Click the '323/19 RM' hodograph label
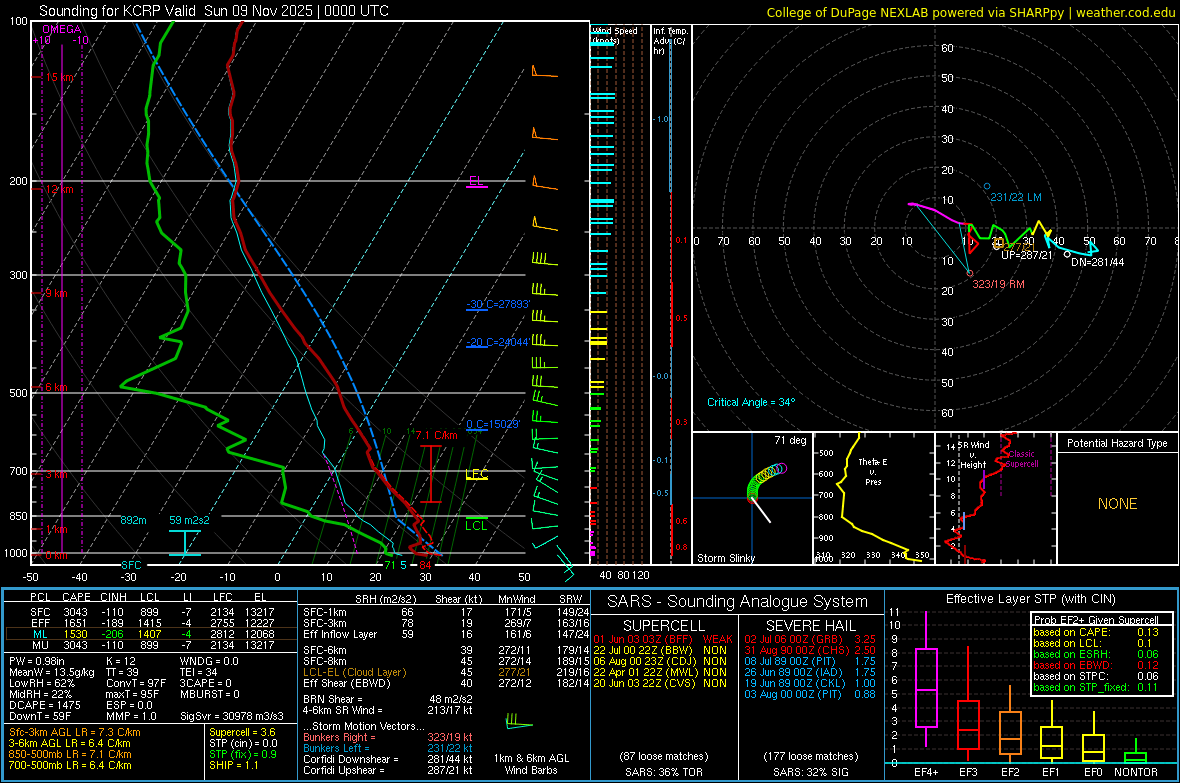The image size is (1180, 783). pyautogui.click(x=999, y=285)
